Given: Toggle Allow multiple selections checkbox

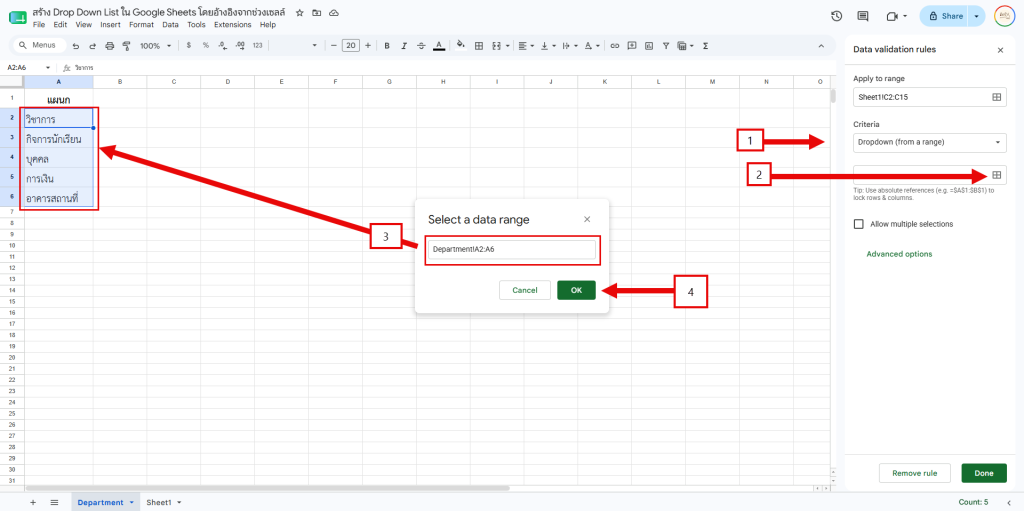Looking at the screenshot, I should (x=859, y=224).
